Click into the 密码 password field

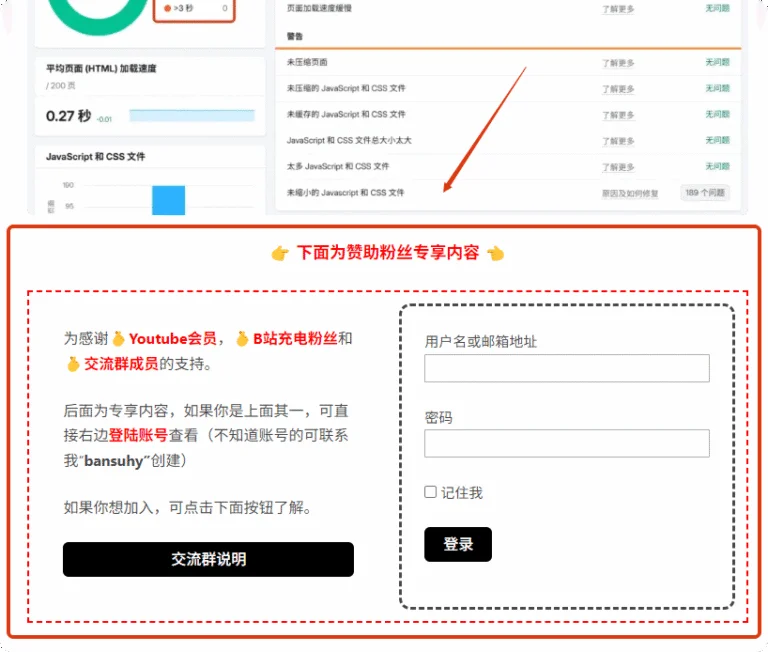click(x=566, y=443)
